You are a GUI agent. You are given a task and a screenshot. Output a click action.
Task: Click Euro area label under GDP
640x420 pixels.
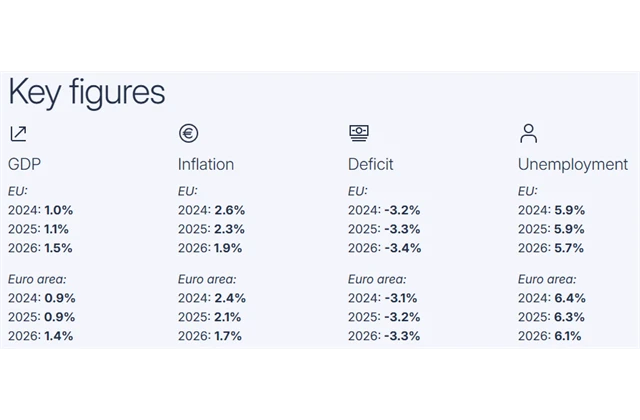(x=37, y=279)
